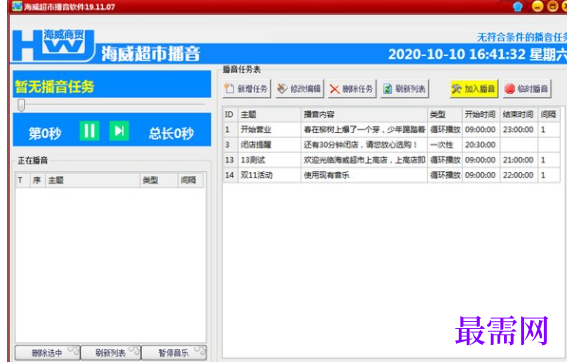Click the 新增任务 button to add a task

pyautogui.click(x=247, y=89)
